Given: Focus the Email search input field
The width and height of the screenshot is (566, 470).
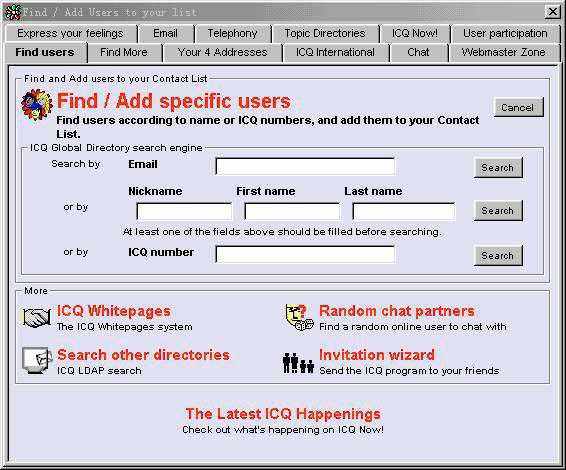Looking at the screenshot, I should point(305,166).
